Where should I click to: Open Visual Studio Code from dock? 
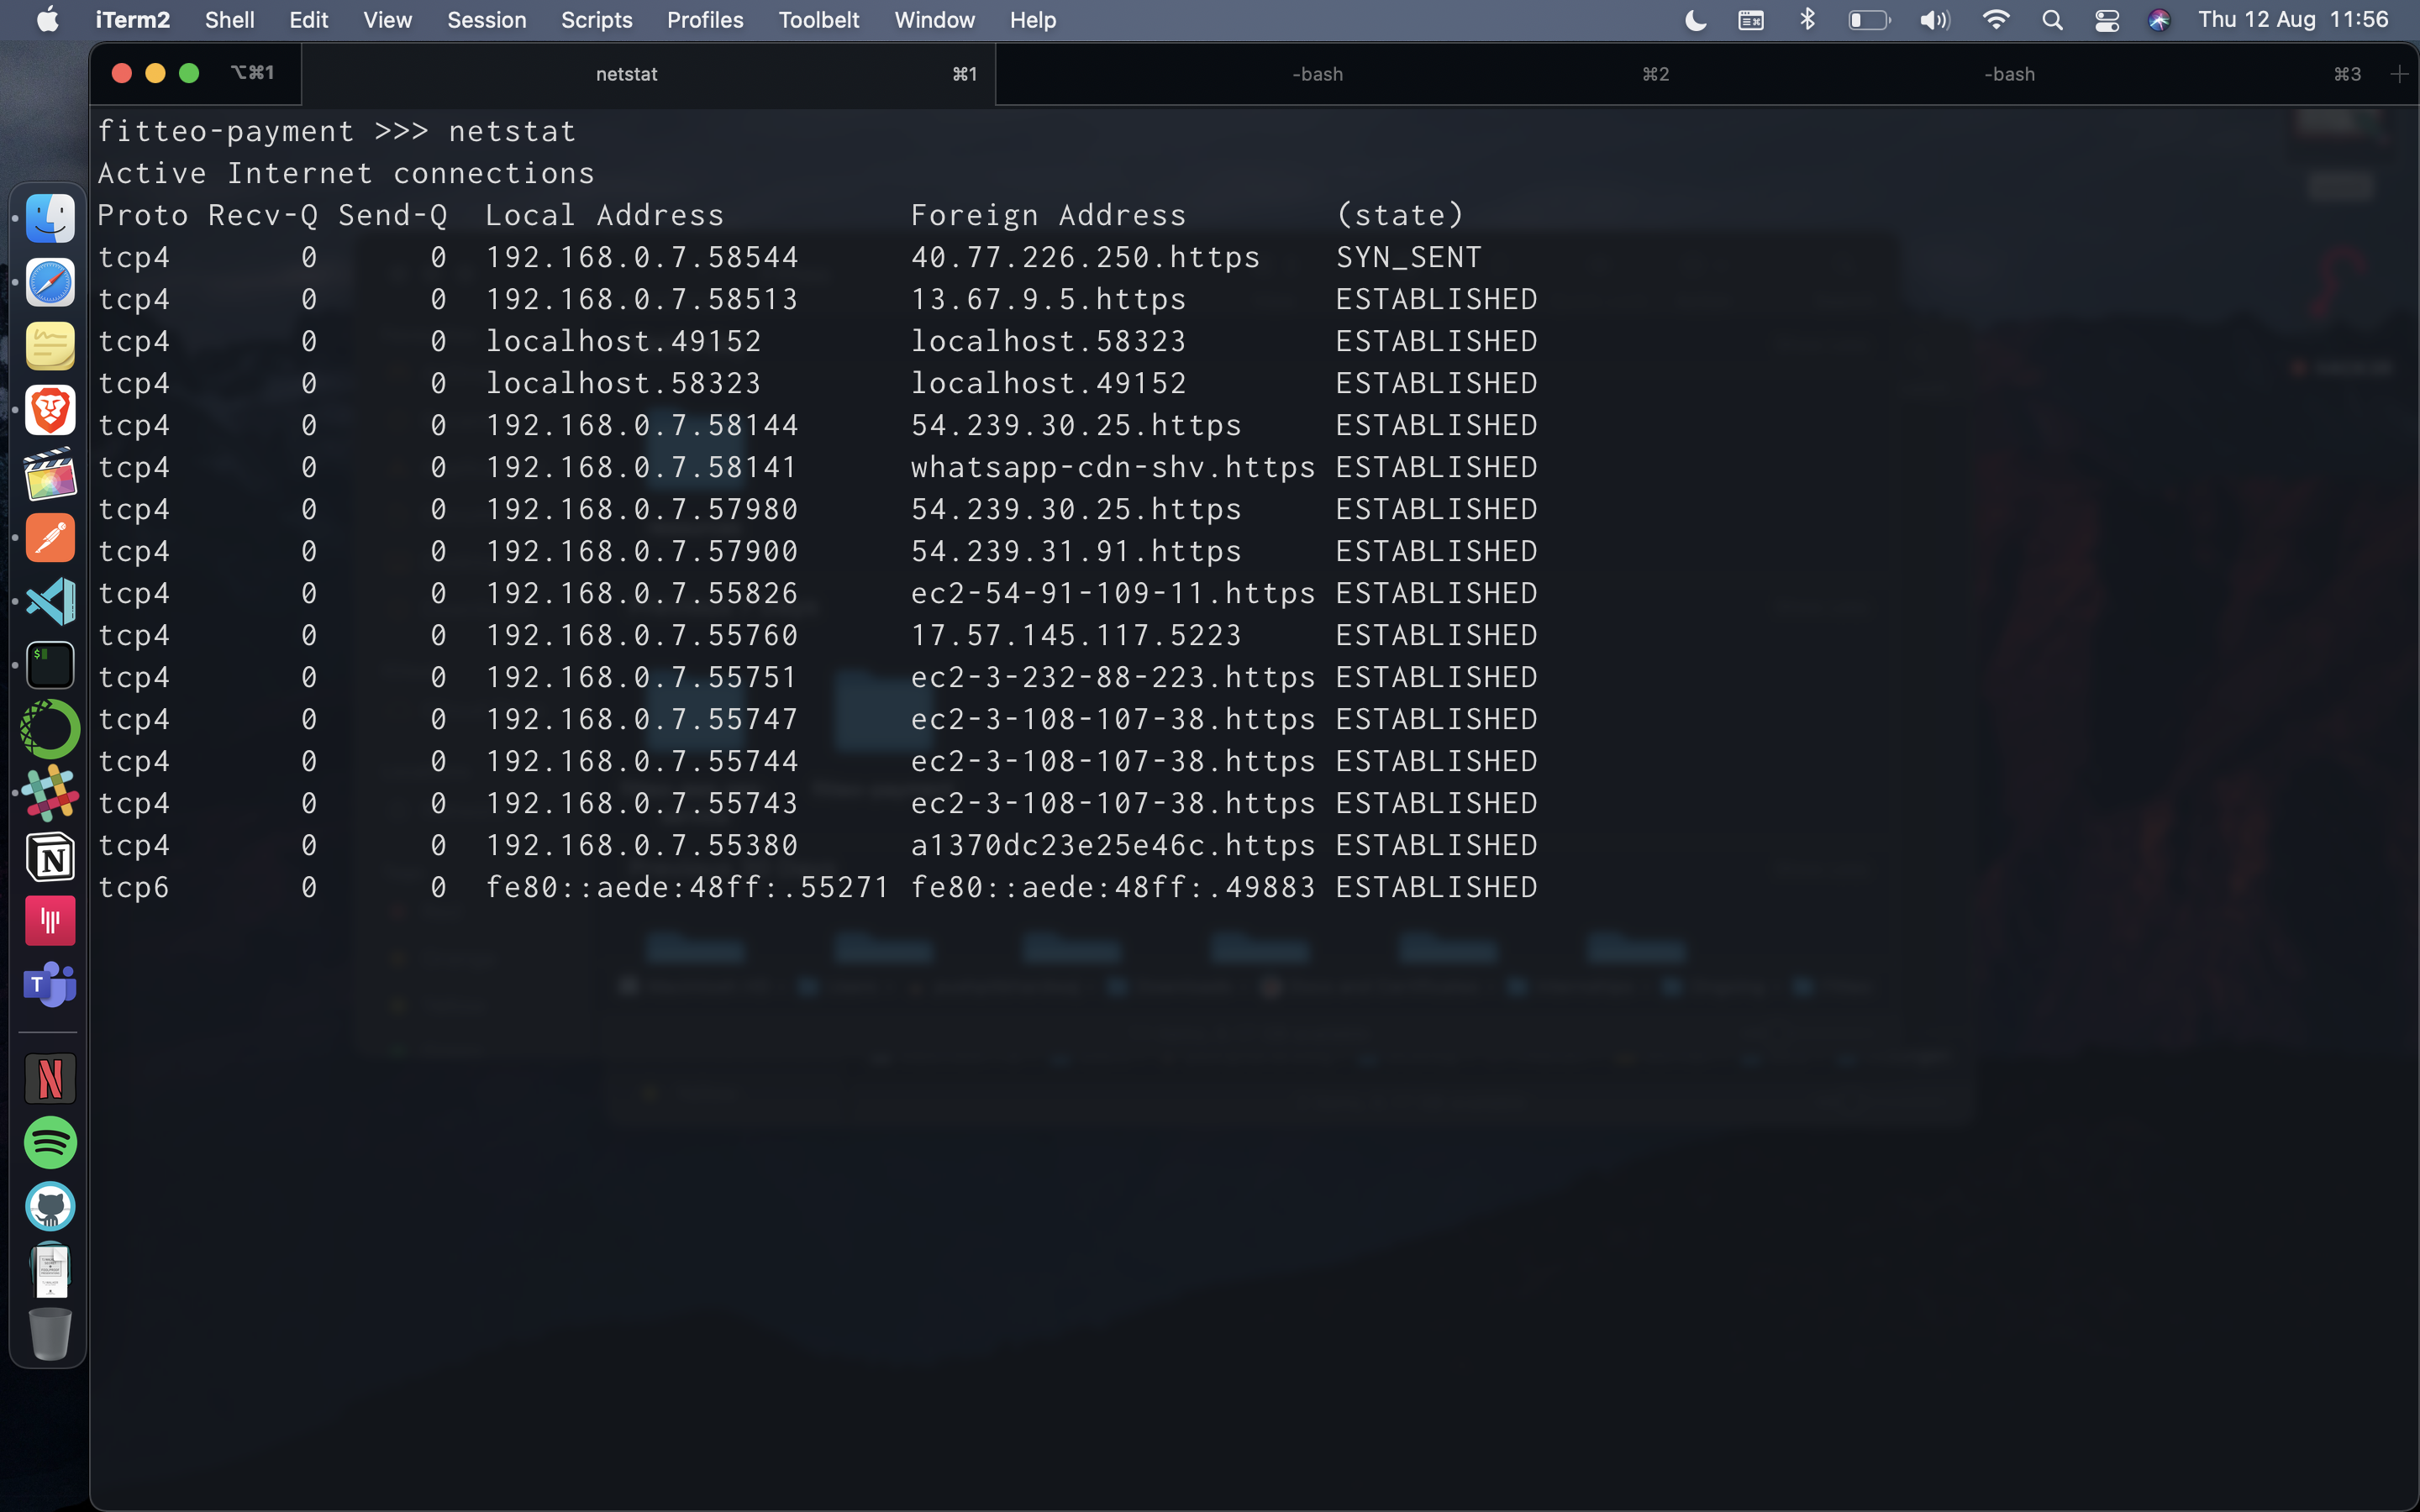point(50,601)
